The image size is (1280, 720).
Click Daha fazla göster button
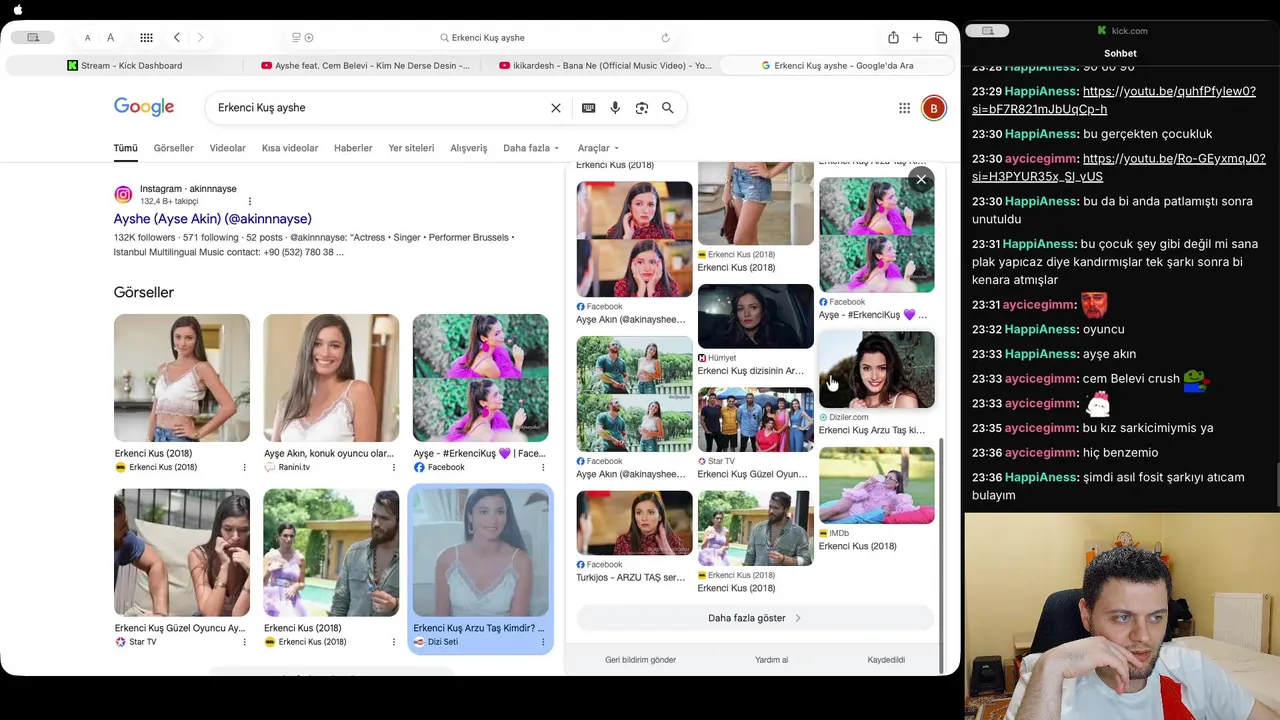tap(754, 618)
